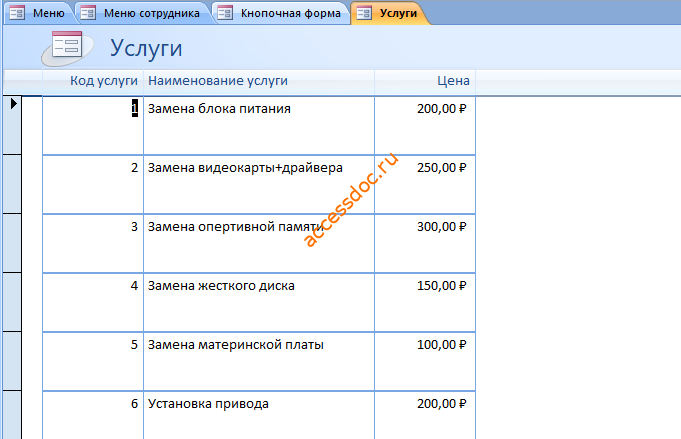The image size is (681, 439).
Task: Click price 200,00 ₽ for Замена блока питания
Action: pos(425,125)
